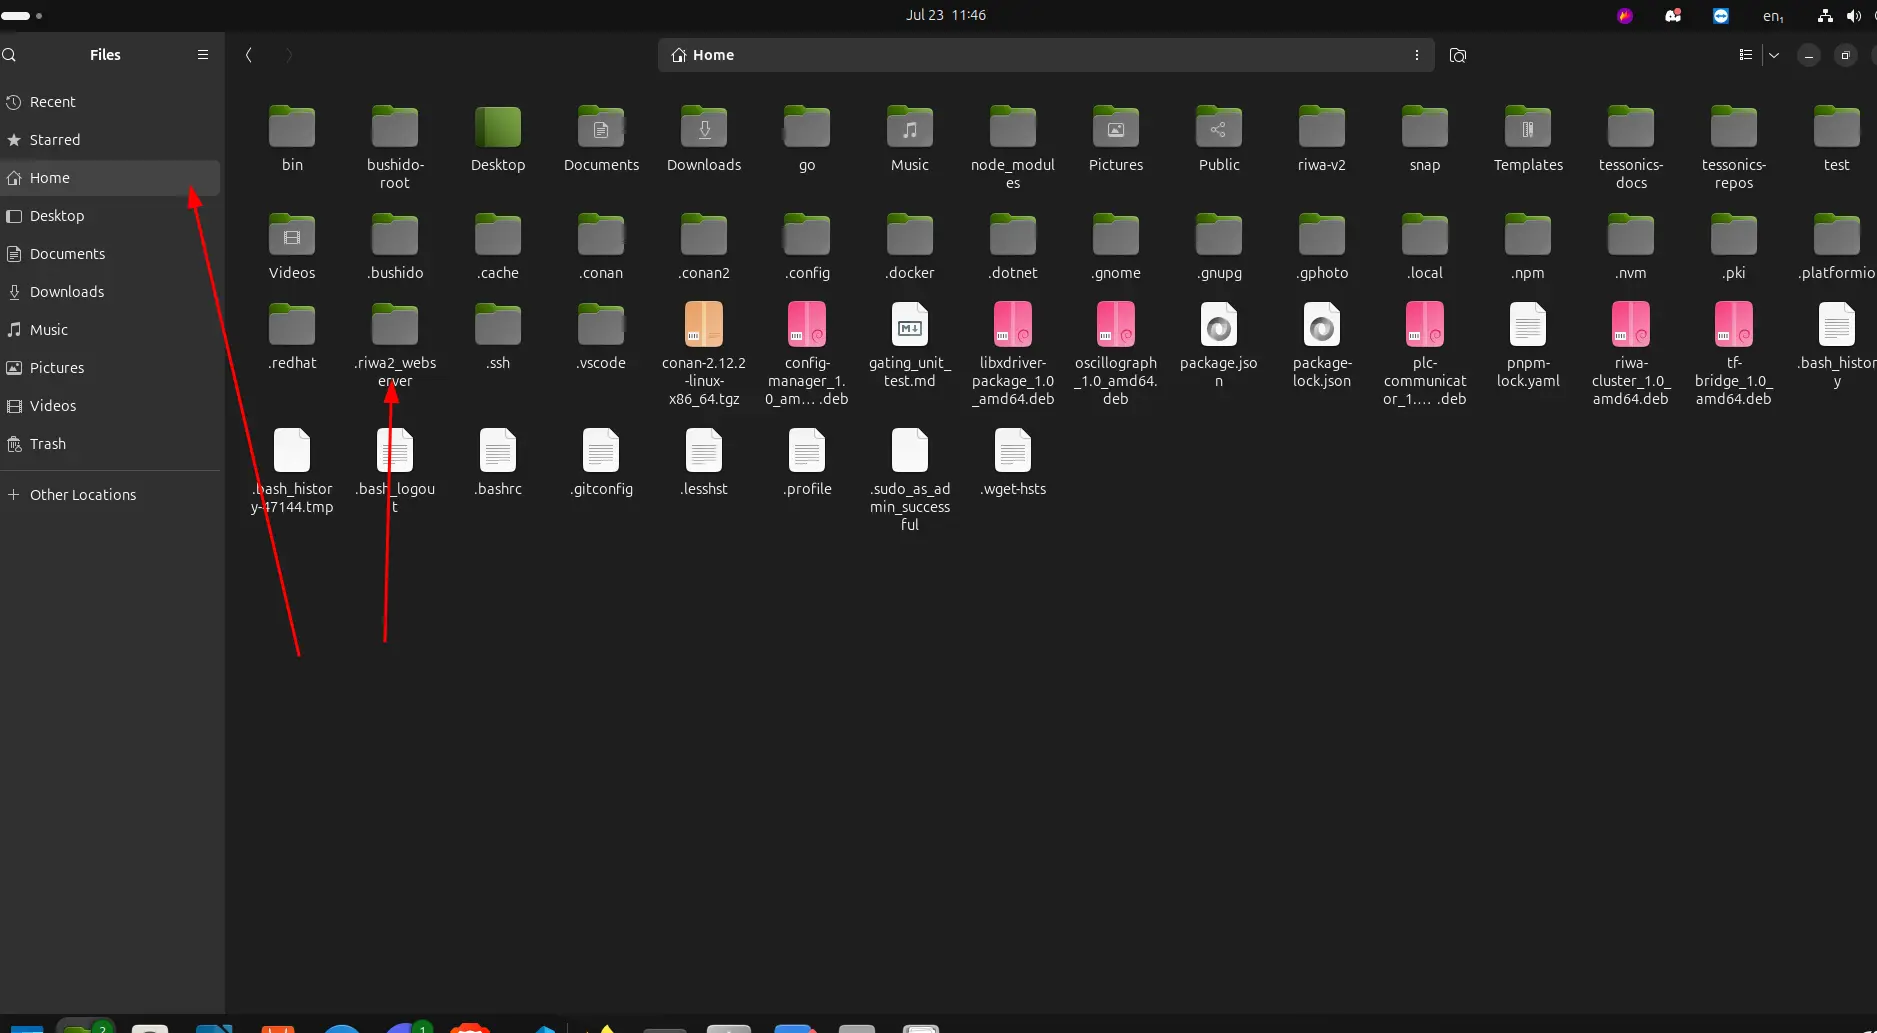
Task: Open Music in sidebar
Action: 110,330
